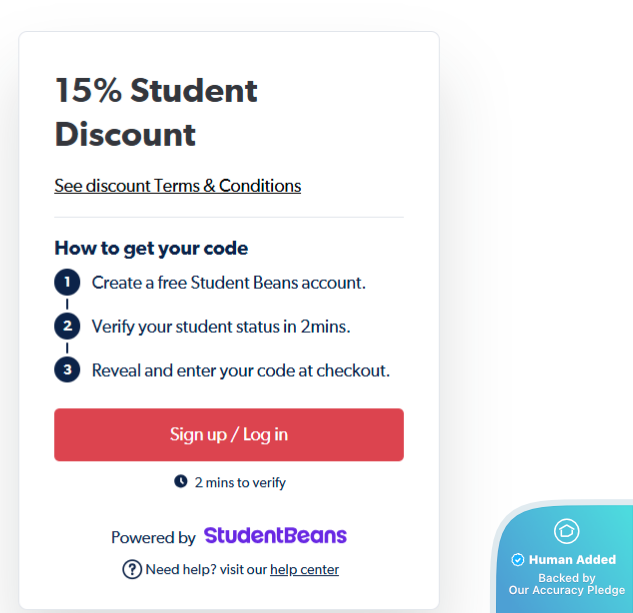Click the Reveal and enter your code text
Viewport: 633px width, 613px height.
point(240,370)
